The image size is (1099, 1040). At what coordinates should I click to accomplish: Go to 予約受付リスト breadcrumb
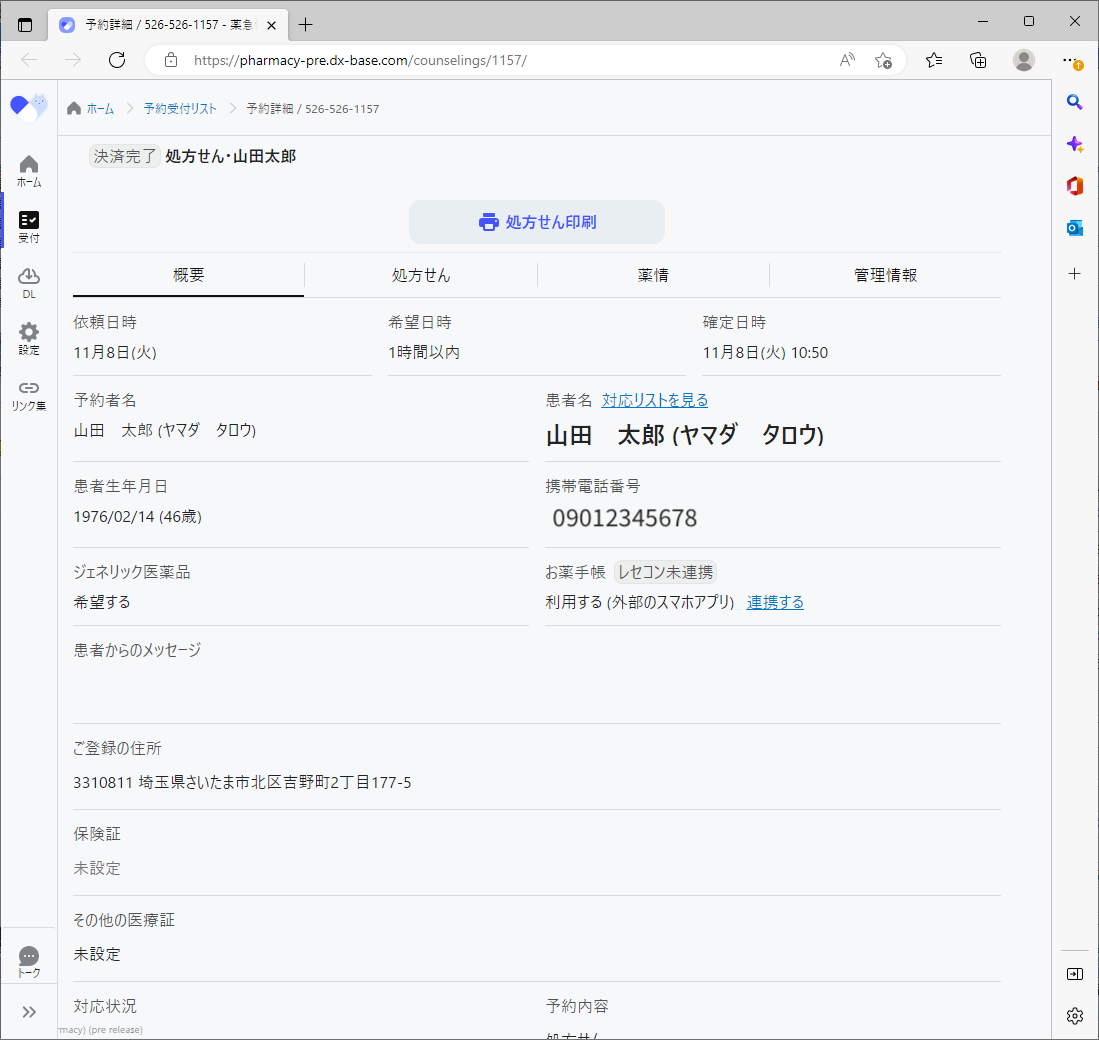(x=180, y=108)
